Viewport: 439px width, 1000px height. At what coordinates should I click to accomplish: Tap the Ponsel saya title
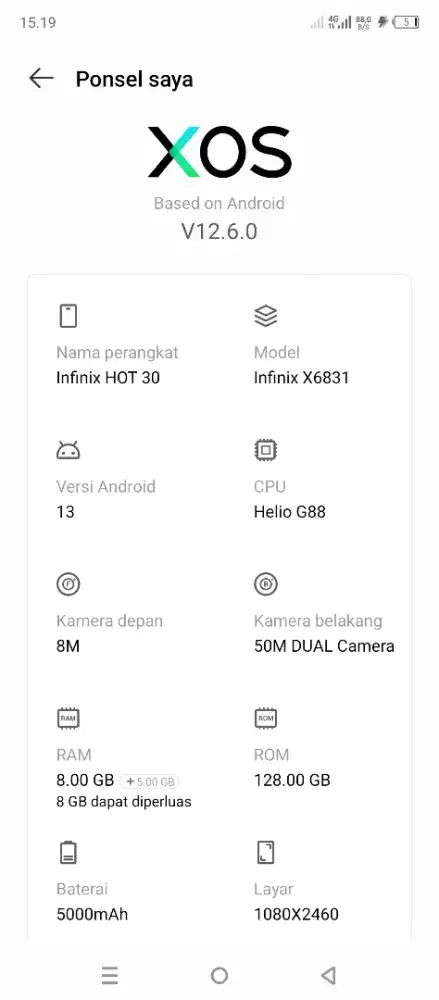tap(134, 79)
